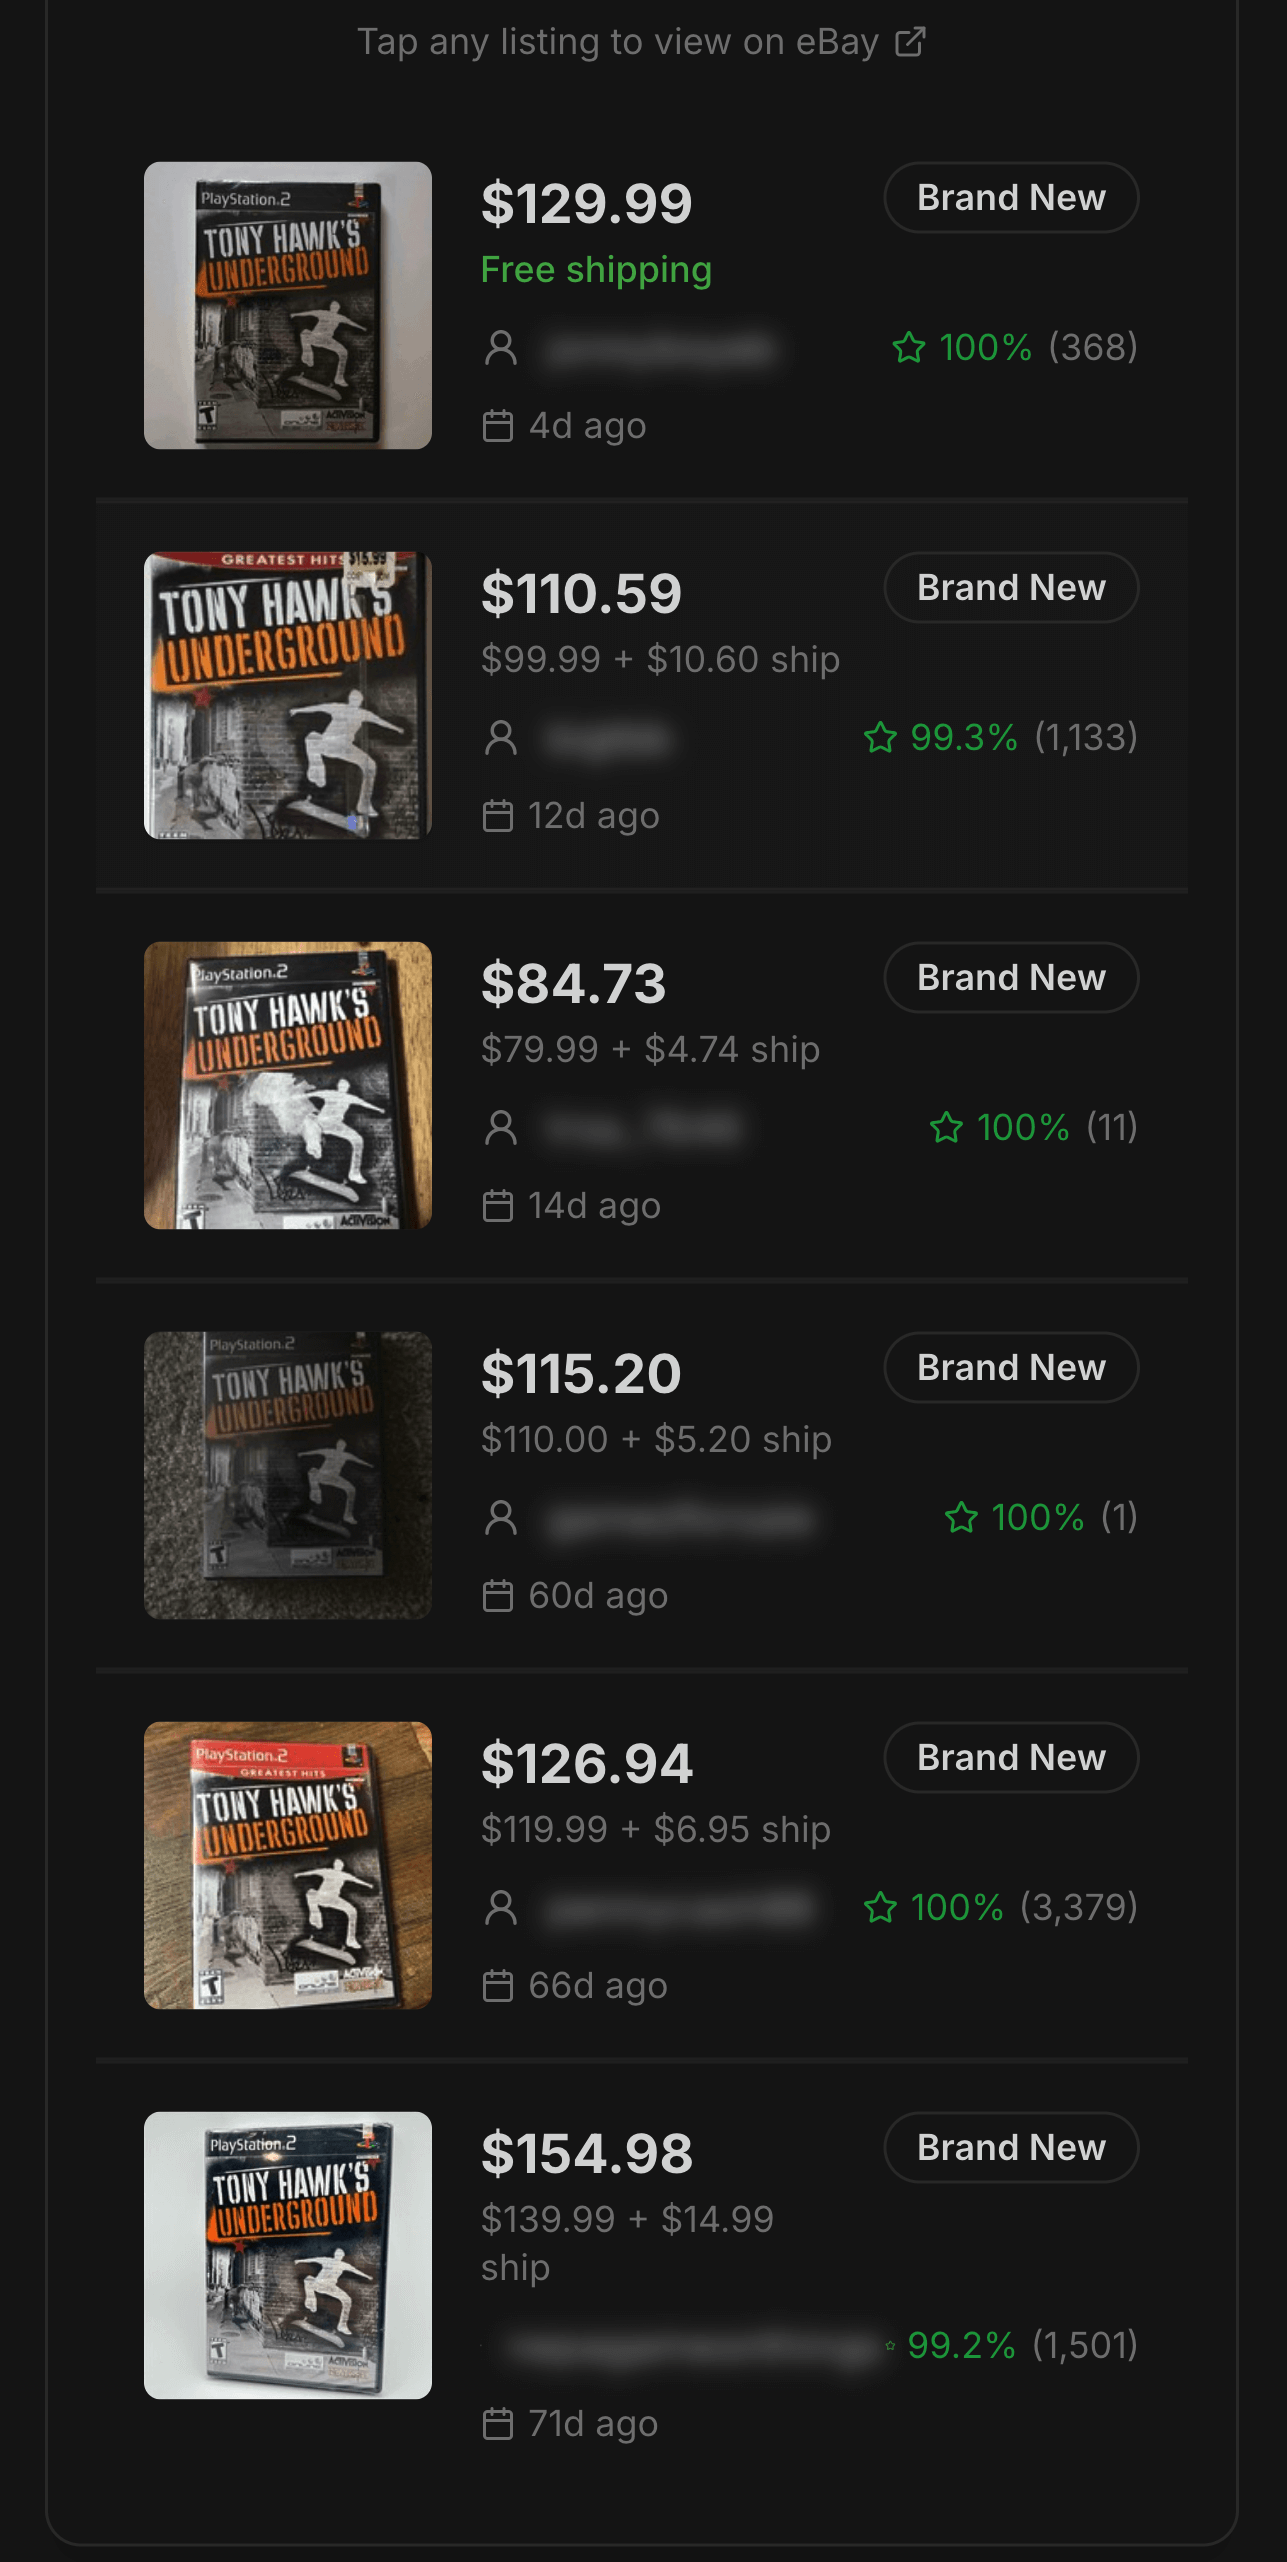The height and width of the screenshot is (2562, 1287).
Task: Click Brand New badge on $115.20 listing
Action: (x=1011, y=1368)
